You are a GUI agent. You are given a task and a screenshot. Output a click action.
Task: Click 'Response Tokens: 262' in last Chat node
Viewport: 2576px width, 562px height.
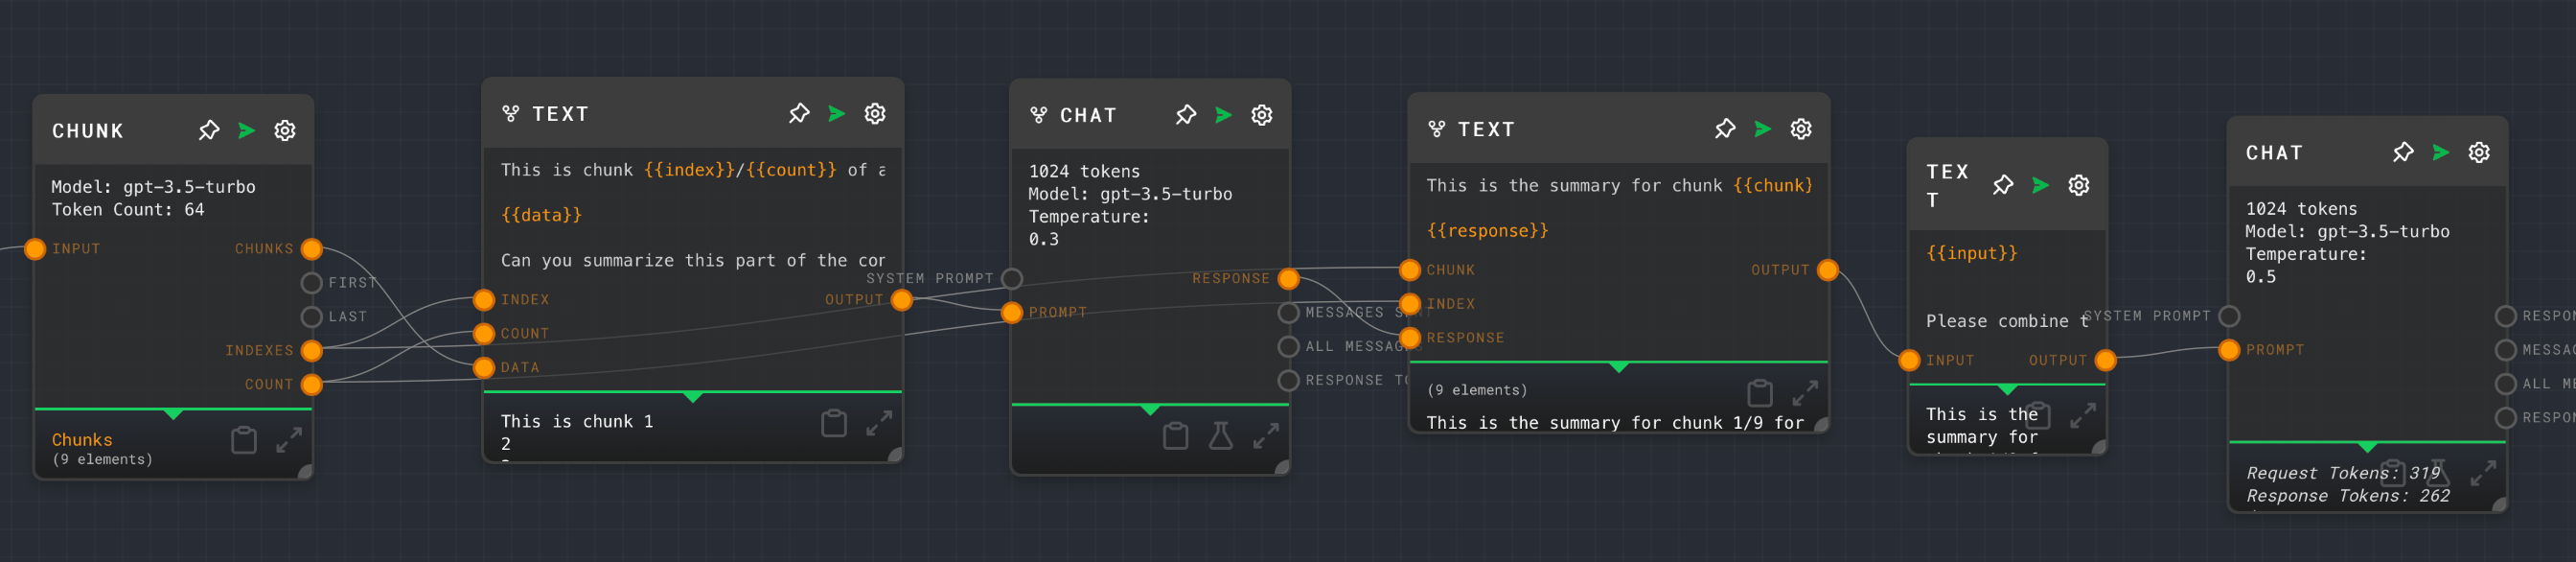pos(2348,496)
